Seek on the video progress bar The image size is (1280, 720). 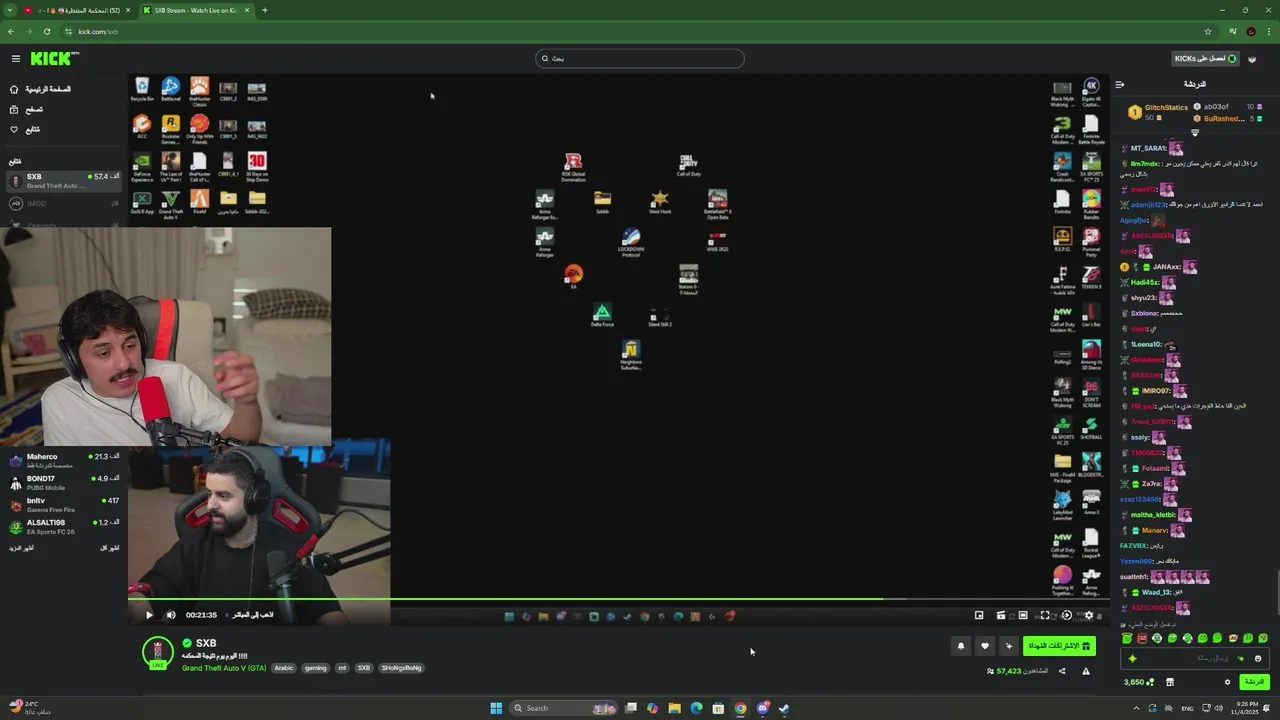point(620,600)
